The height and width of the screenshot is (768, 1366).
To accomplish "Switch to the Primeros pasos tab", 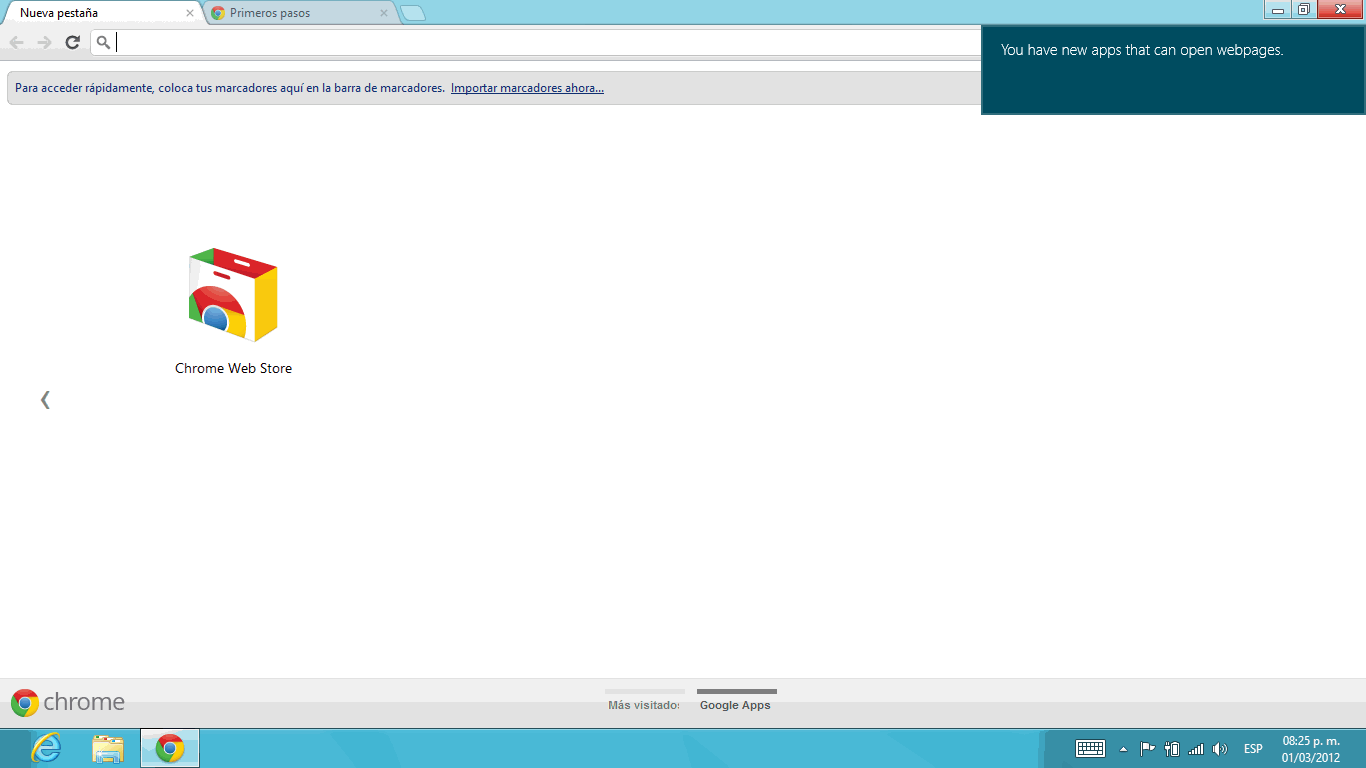I will (290, 13).
